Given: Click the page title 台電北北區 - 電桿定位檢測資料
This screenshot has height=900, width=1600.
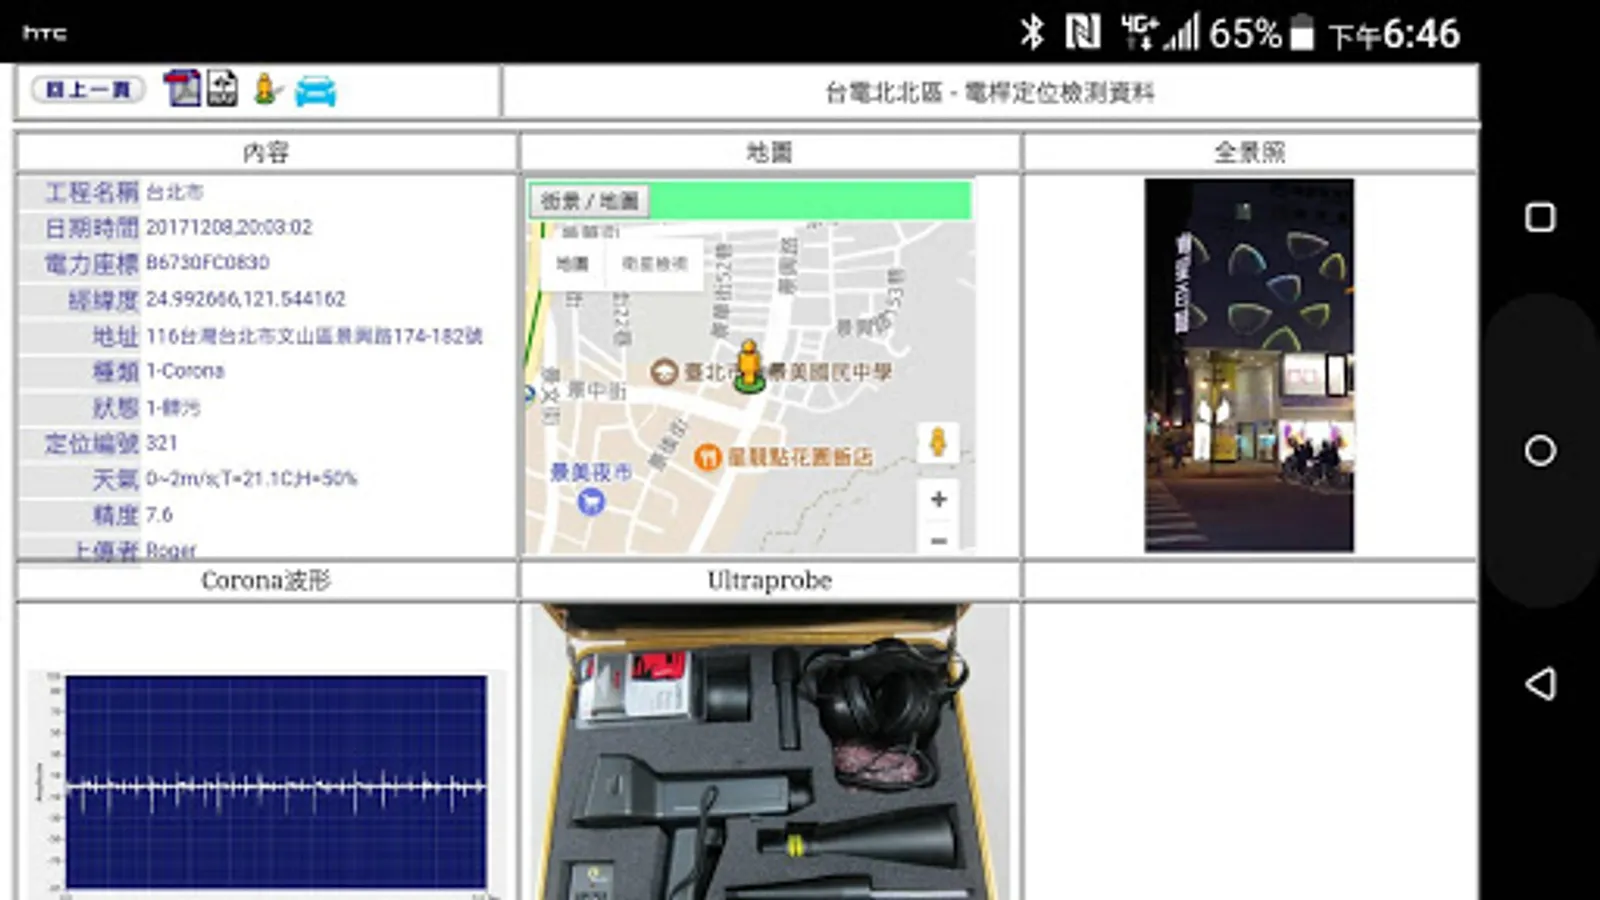Looking at the screenshot, I should click(989, 93).
